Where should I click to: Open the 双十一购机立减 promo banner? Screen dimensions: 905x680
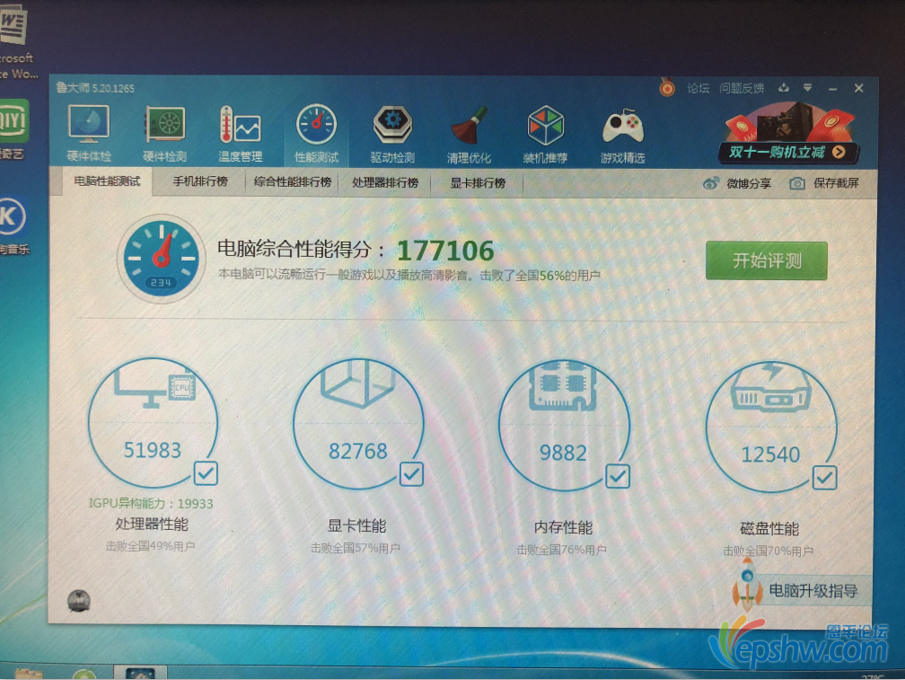790,134
